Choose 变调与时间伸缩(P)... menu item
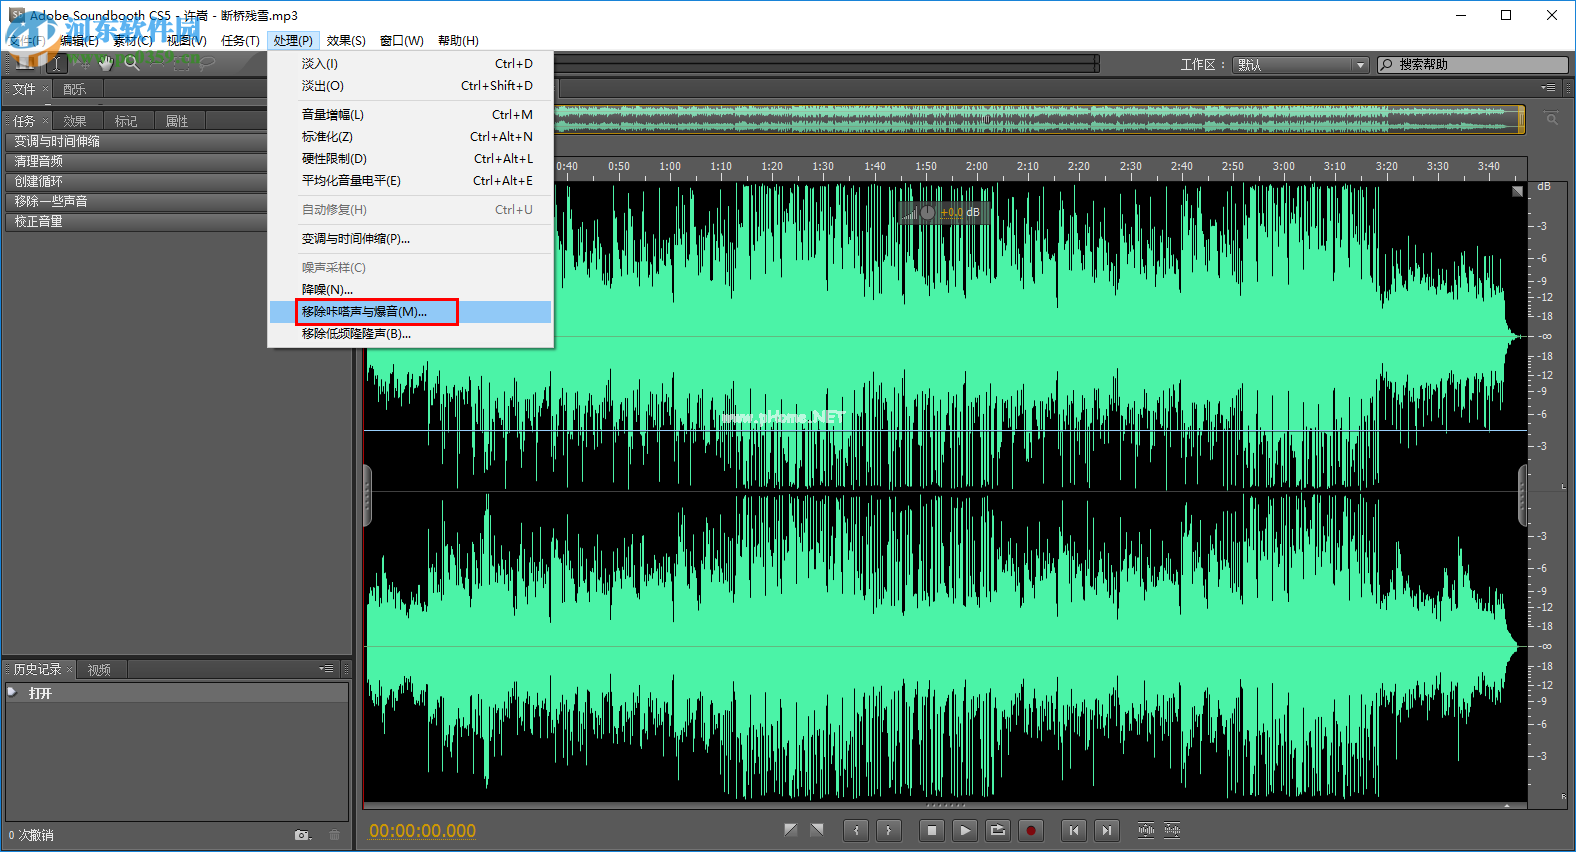 (x=410, y=239)
